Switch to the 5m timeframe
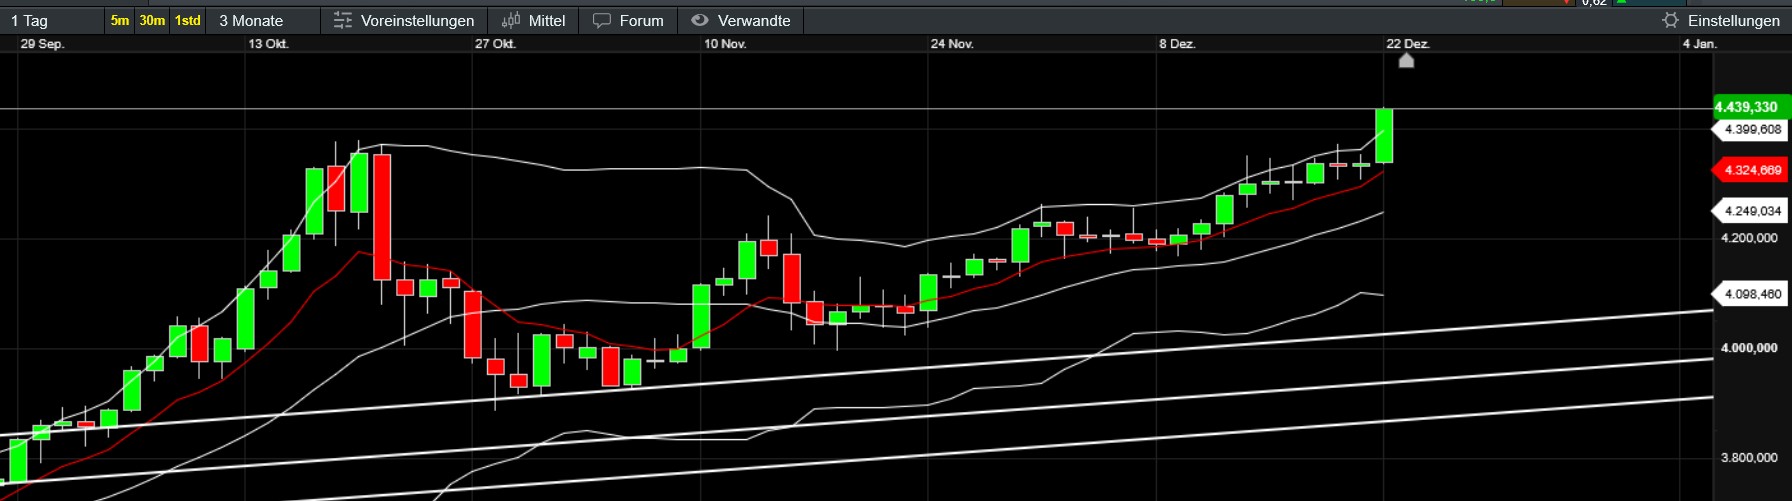The width and height of the screenshot is (1792, 501). 120,20
